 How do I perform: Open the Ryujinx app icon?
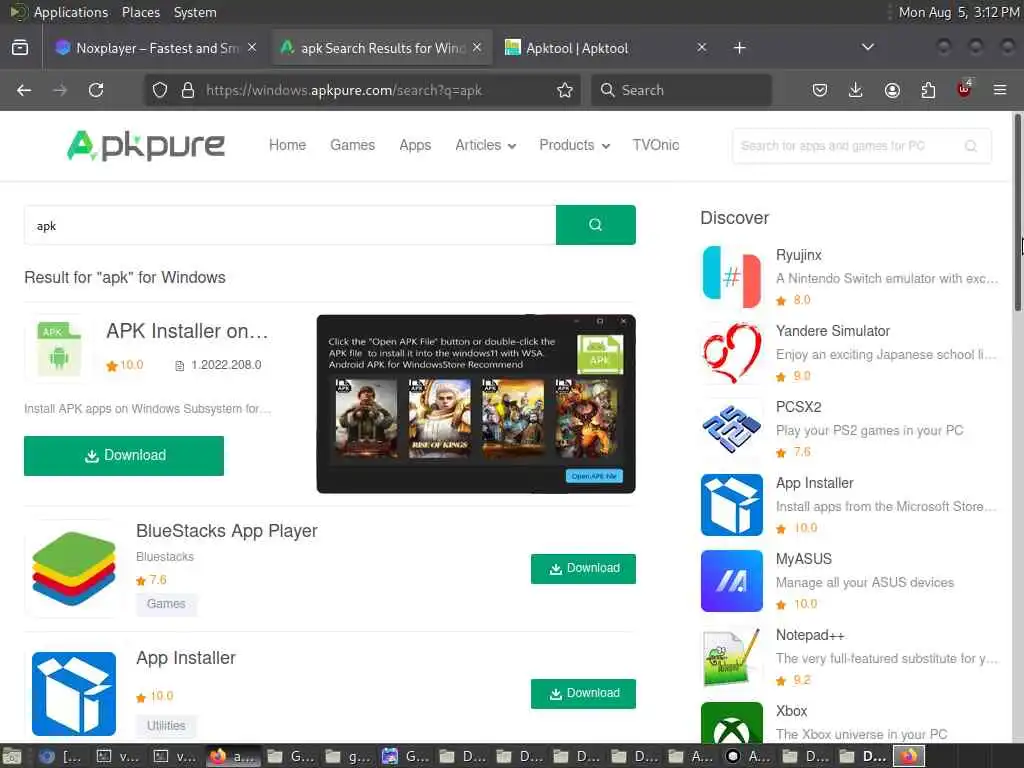731,277
